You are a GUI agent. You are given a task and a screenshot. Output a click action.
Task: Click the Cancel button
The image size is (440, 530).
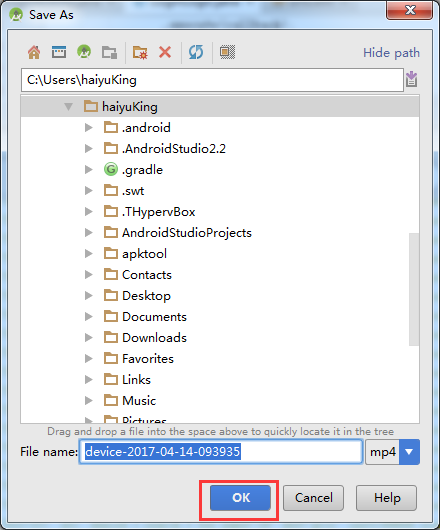pyautogui.click(x=313, y=498)
